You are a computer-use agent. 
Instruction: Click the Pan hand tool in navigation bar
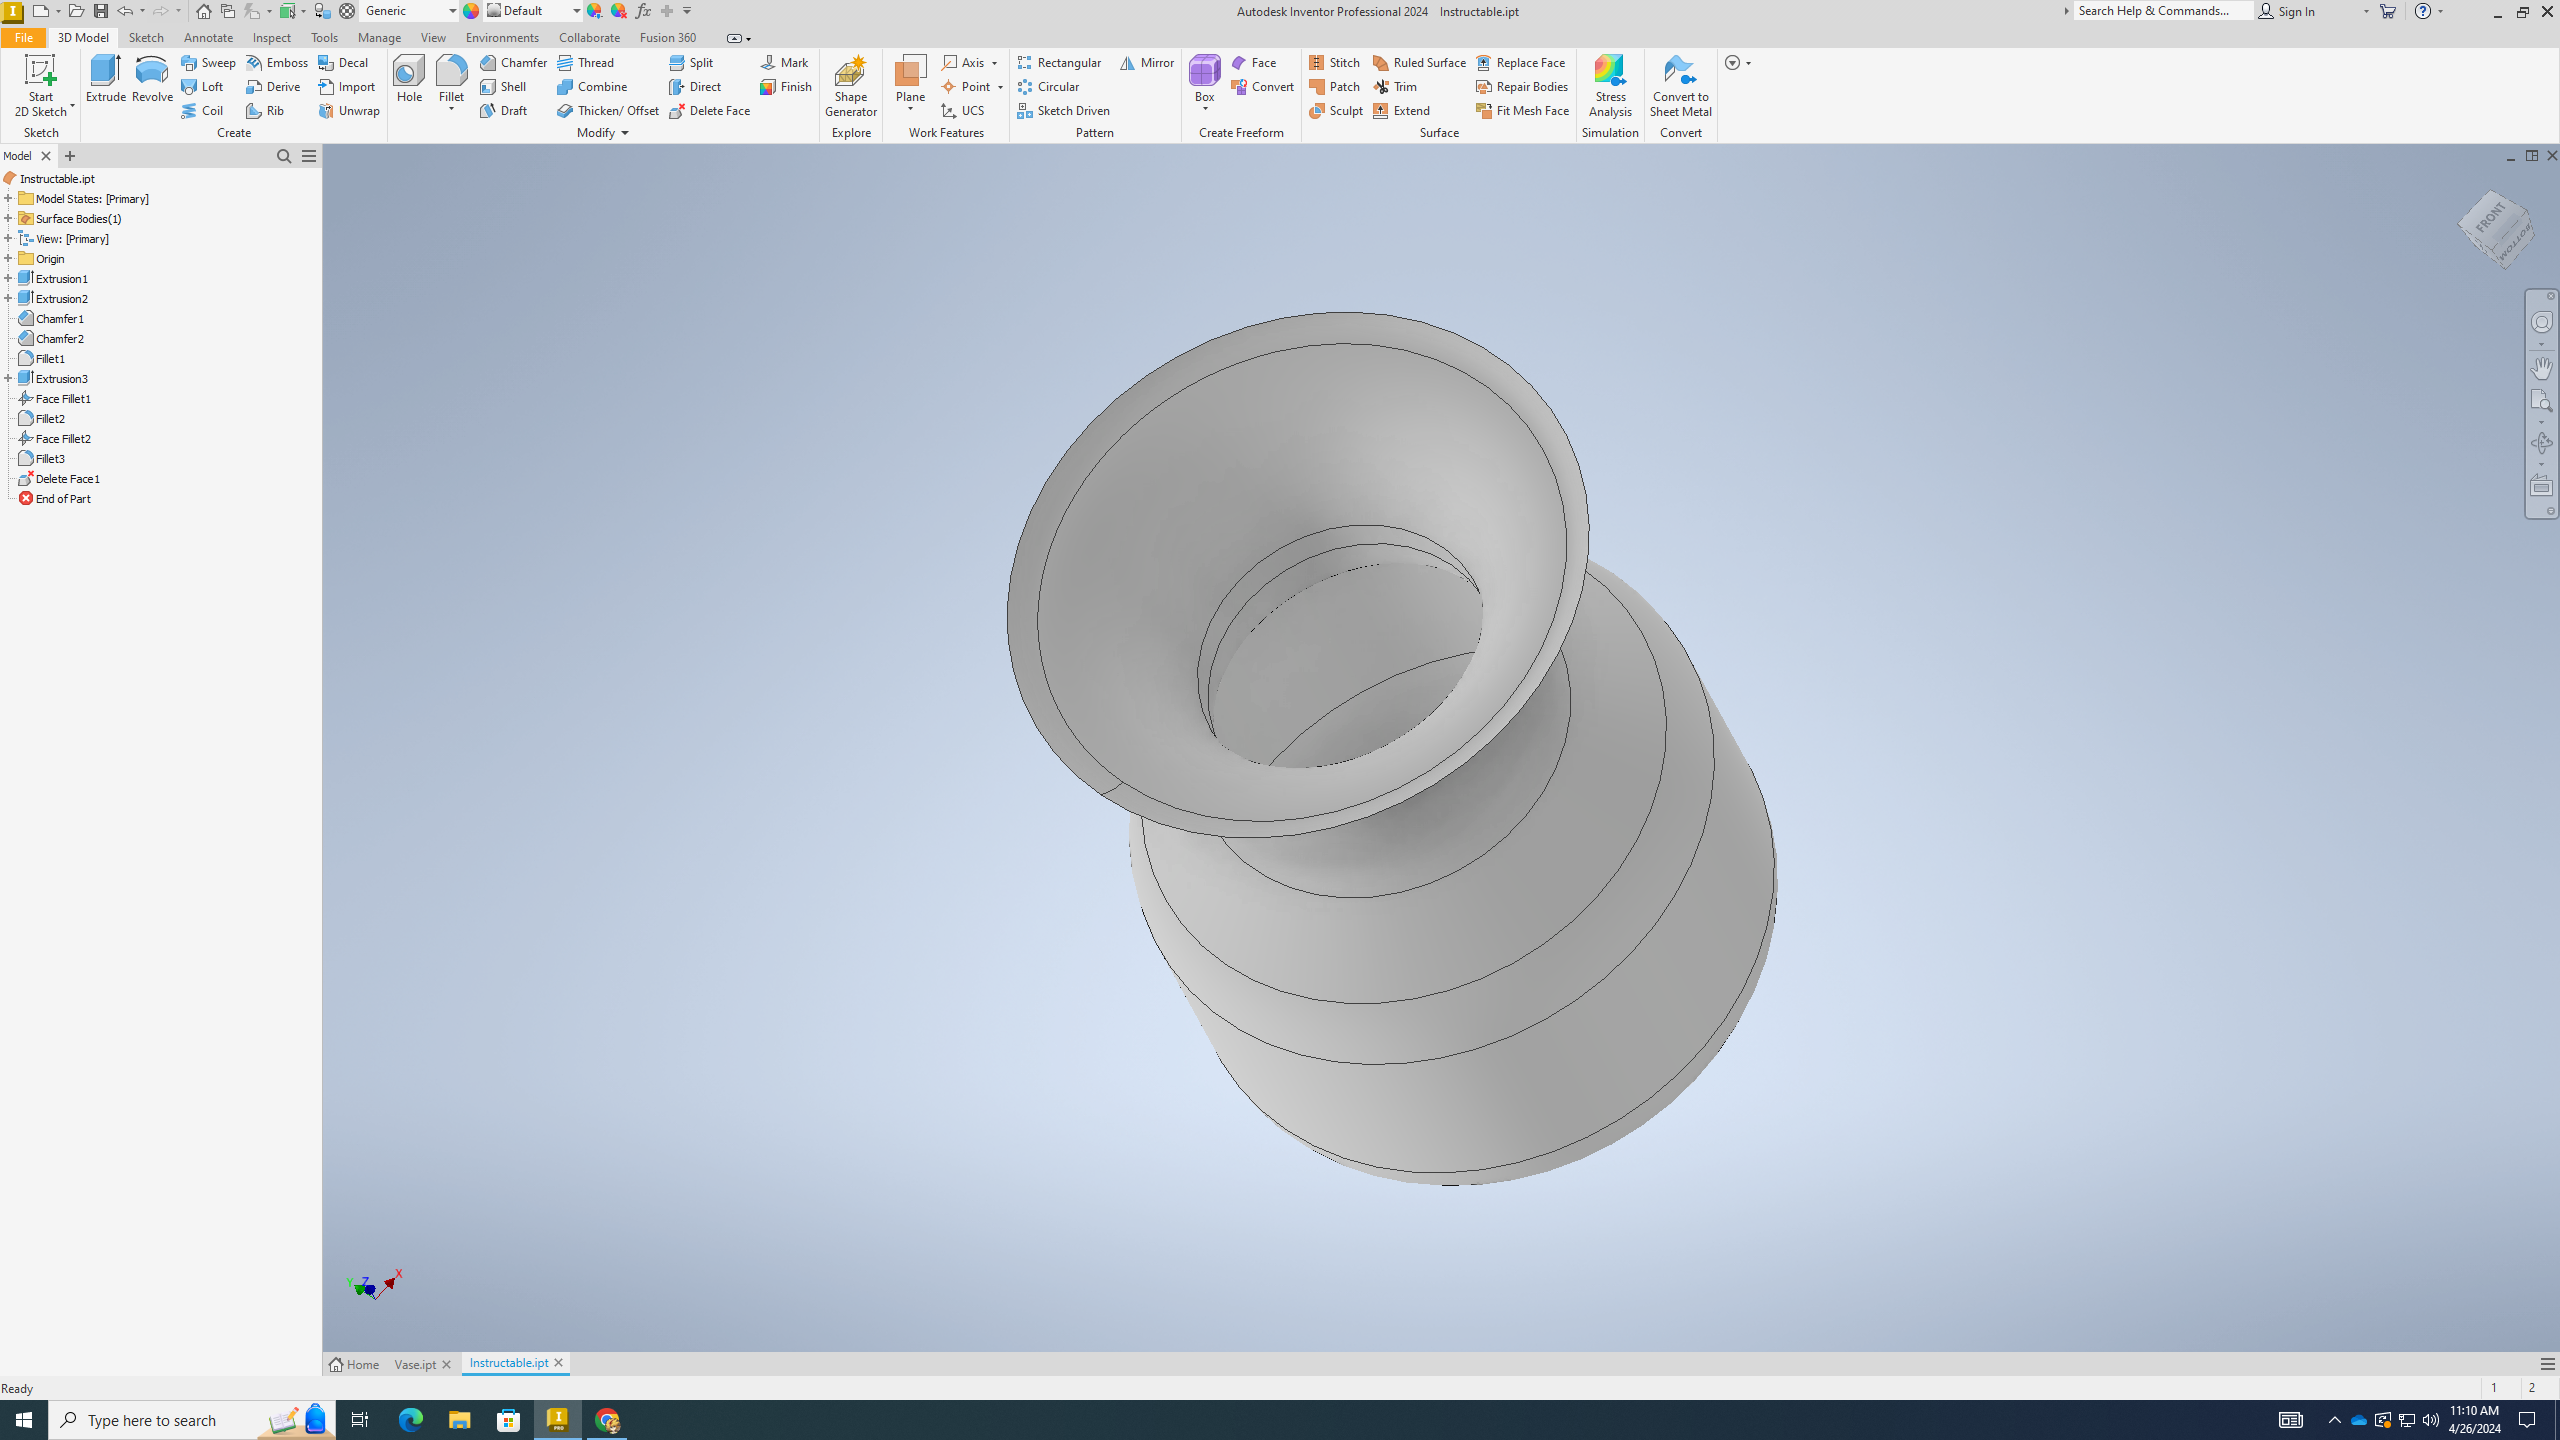[x=2541, y=367]
